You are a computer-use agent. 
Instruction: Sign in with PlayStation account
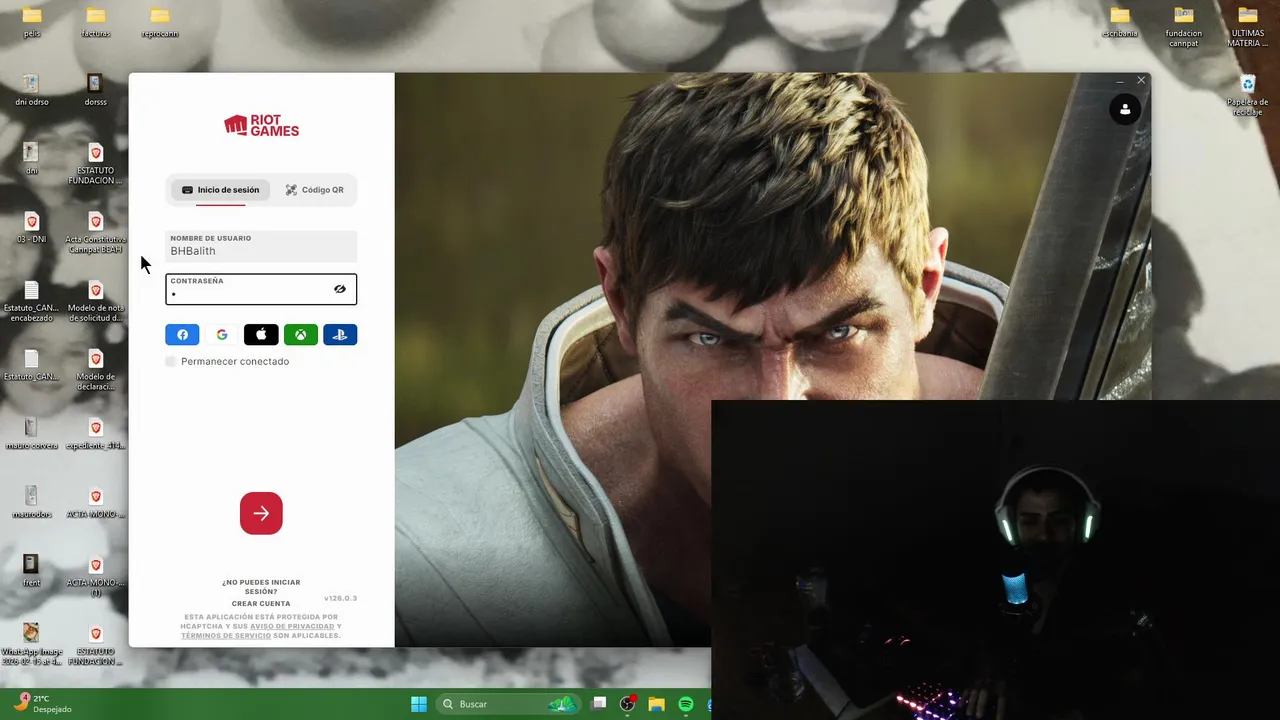click(340, 335)
